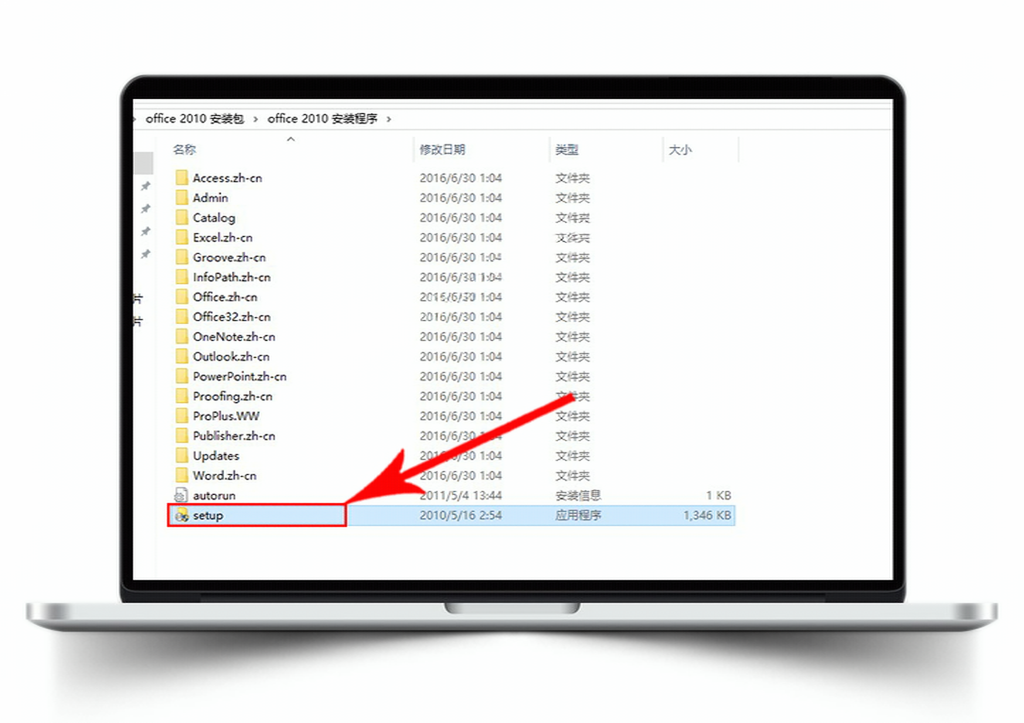Screen dimensions: 1024x723
Task: Click the autorun setup information file icon
Action: [x=182, y=495]
